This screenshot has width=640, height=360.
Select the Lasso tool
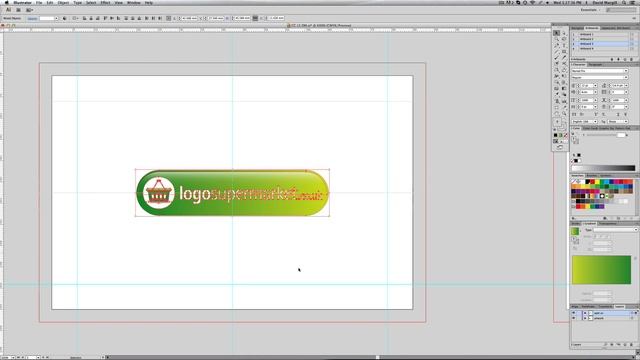[564, 39]
